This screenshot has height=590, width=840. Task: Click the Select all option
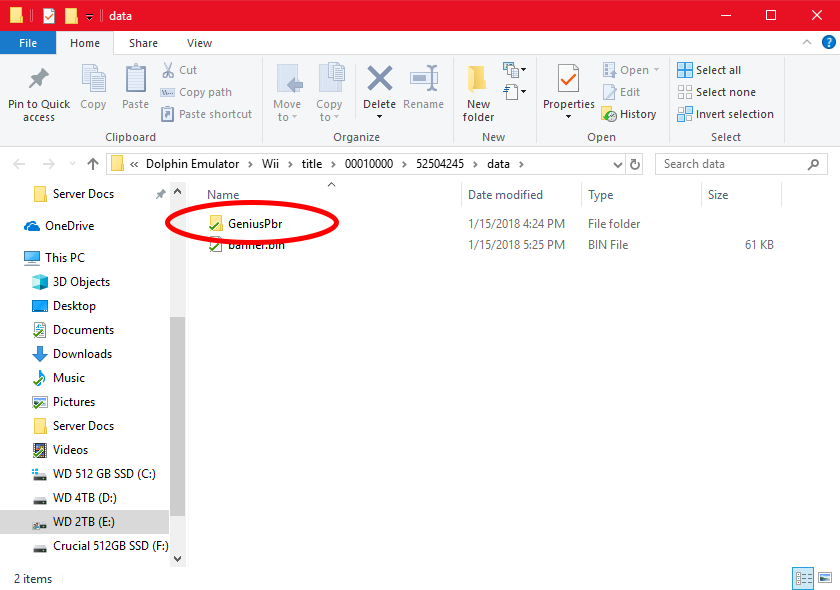tap(710, 70)
